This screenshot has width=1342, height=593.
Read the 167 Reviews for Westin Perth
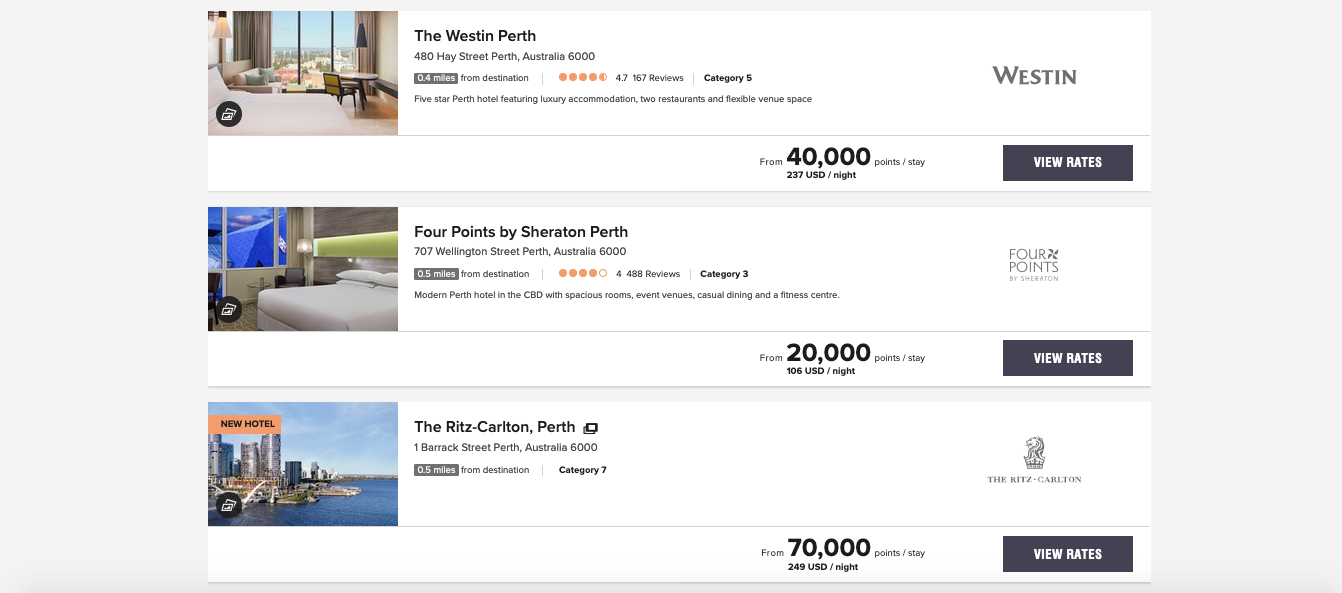pyautogui.click(x=658, y=78)
